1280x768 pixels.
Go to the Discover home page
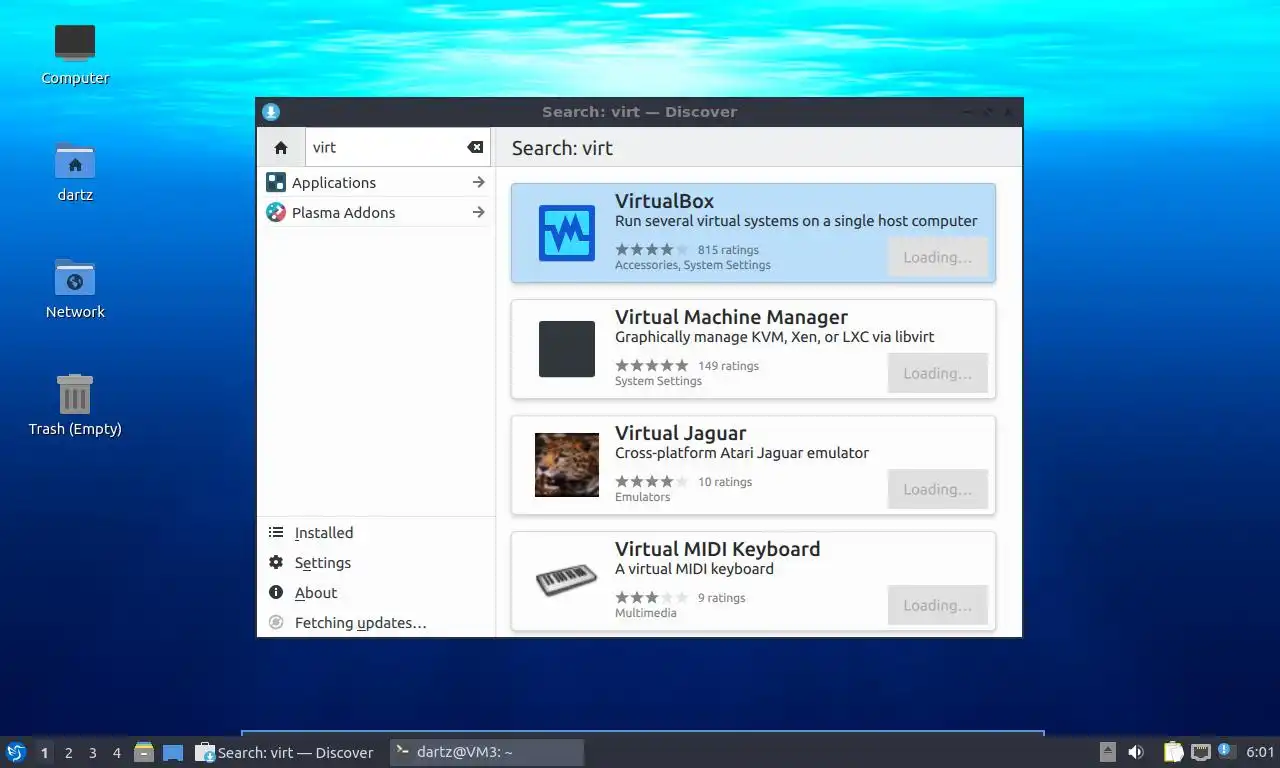281,147
